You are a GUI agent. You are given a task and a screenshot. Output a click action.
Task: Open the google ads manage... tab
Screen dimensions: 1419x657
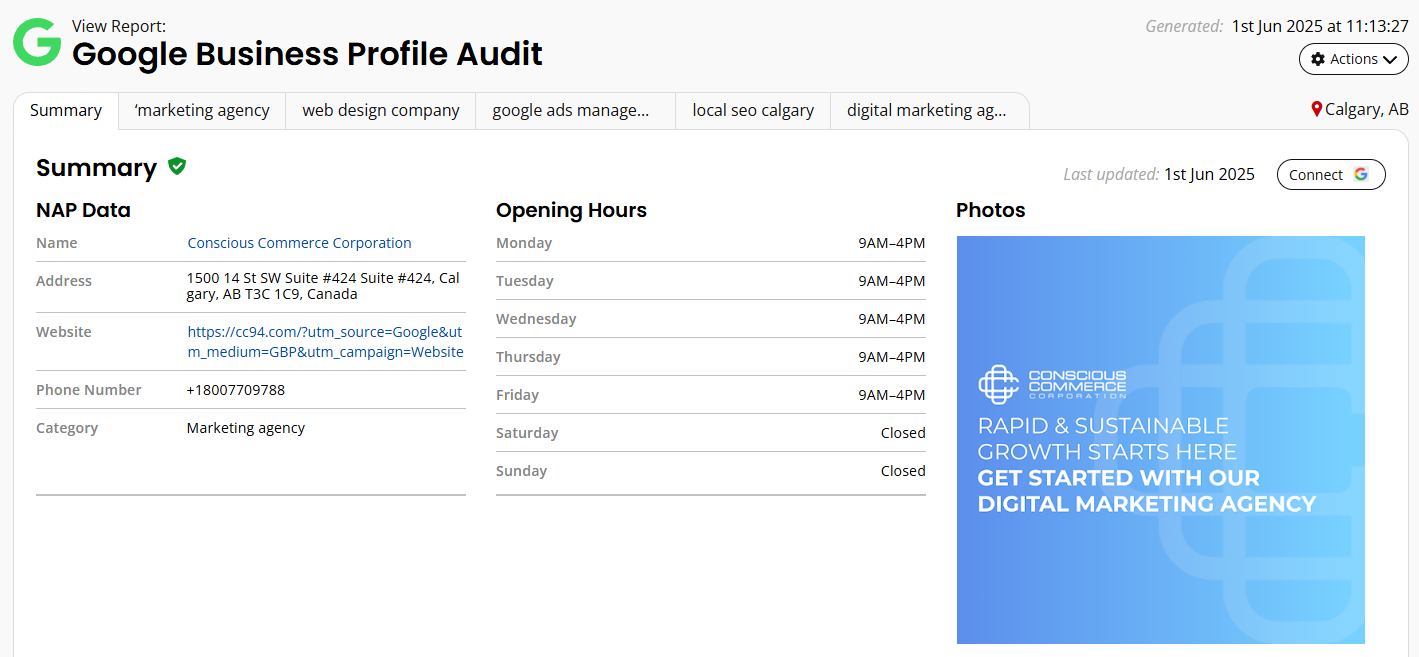point(575,110)
